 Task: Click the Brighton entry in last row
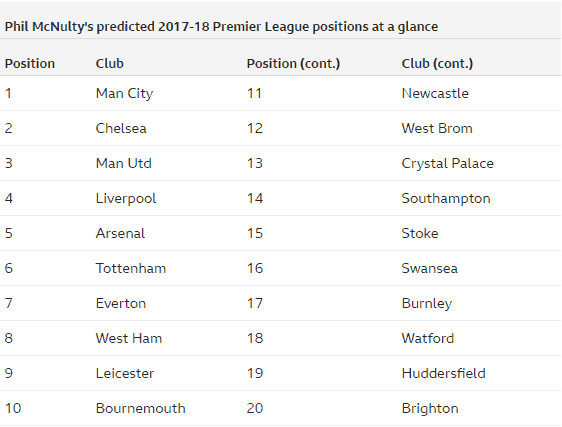430,408
